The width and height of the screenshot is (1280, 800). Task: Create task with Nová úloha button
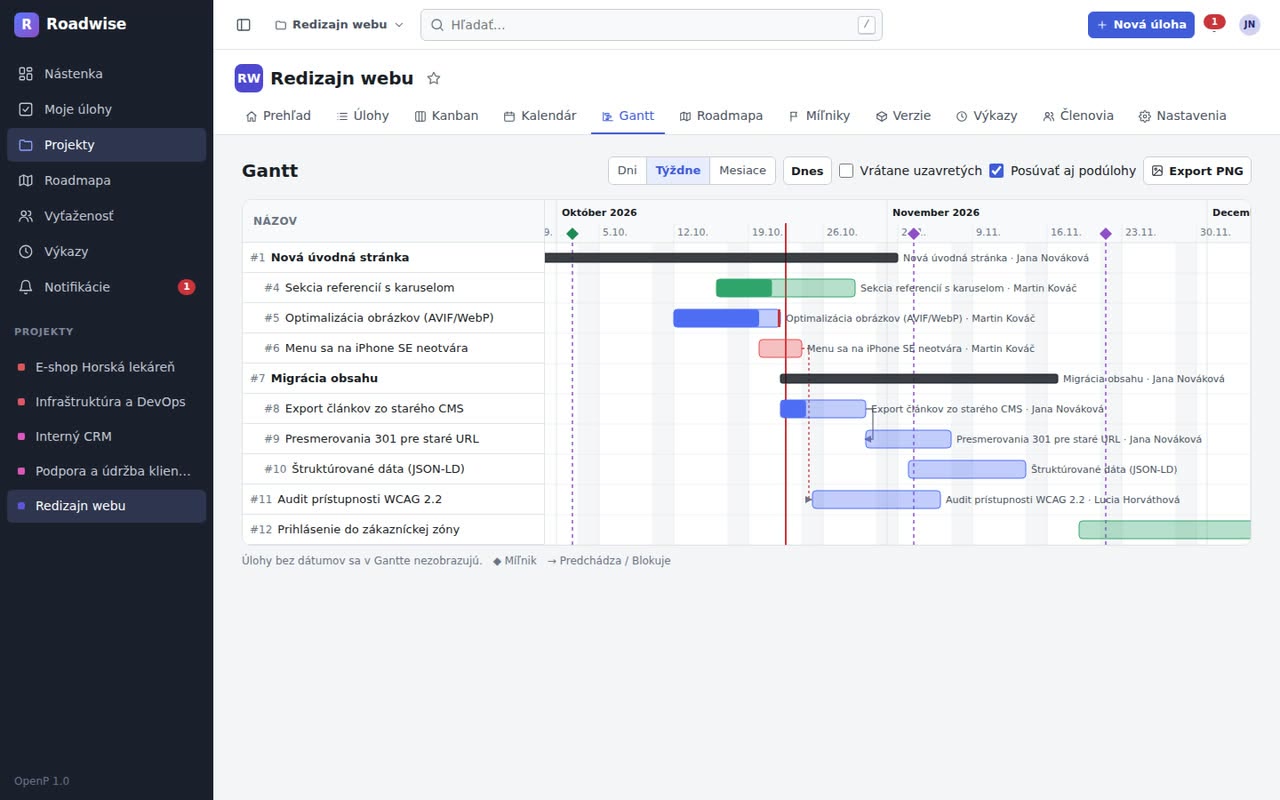point(1141,25)
